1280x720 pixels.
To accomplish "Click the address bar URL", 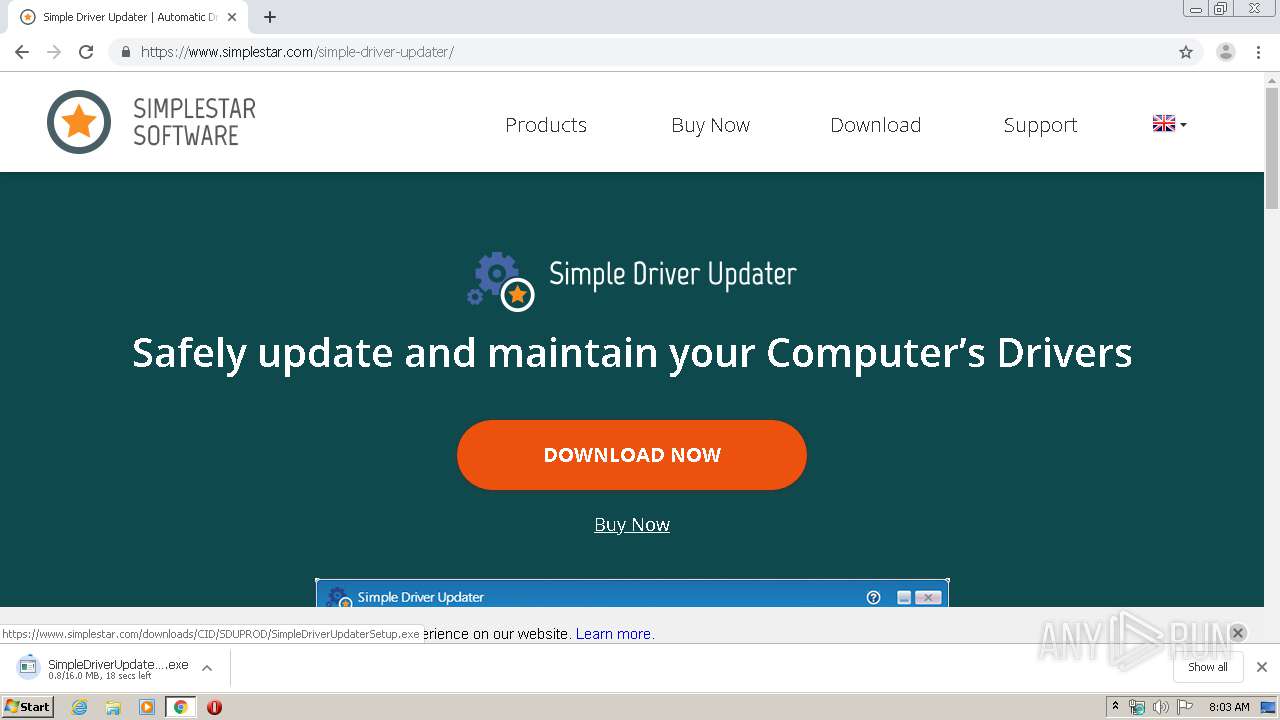I will pyautogui.click(x=297, y=52).
